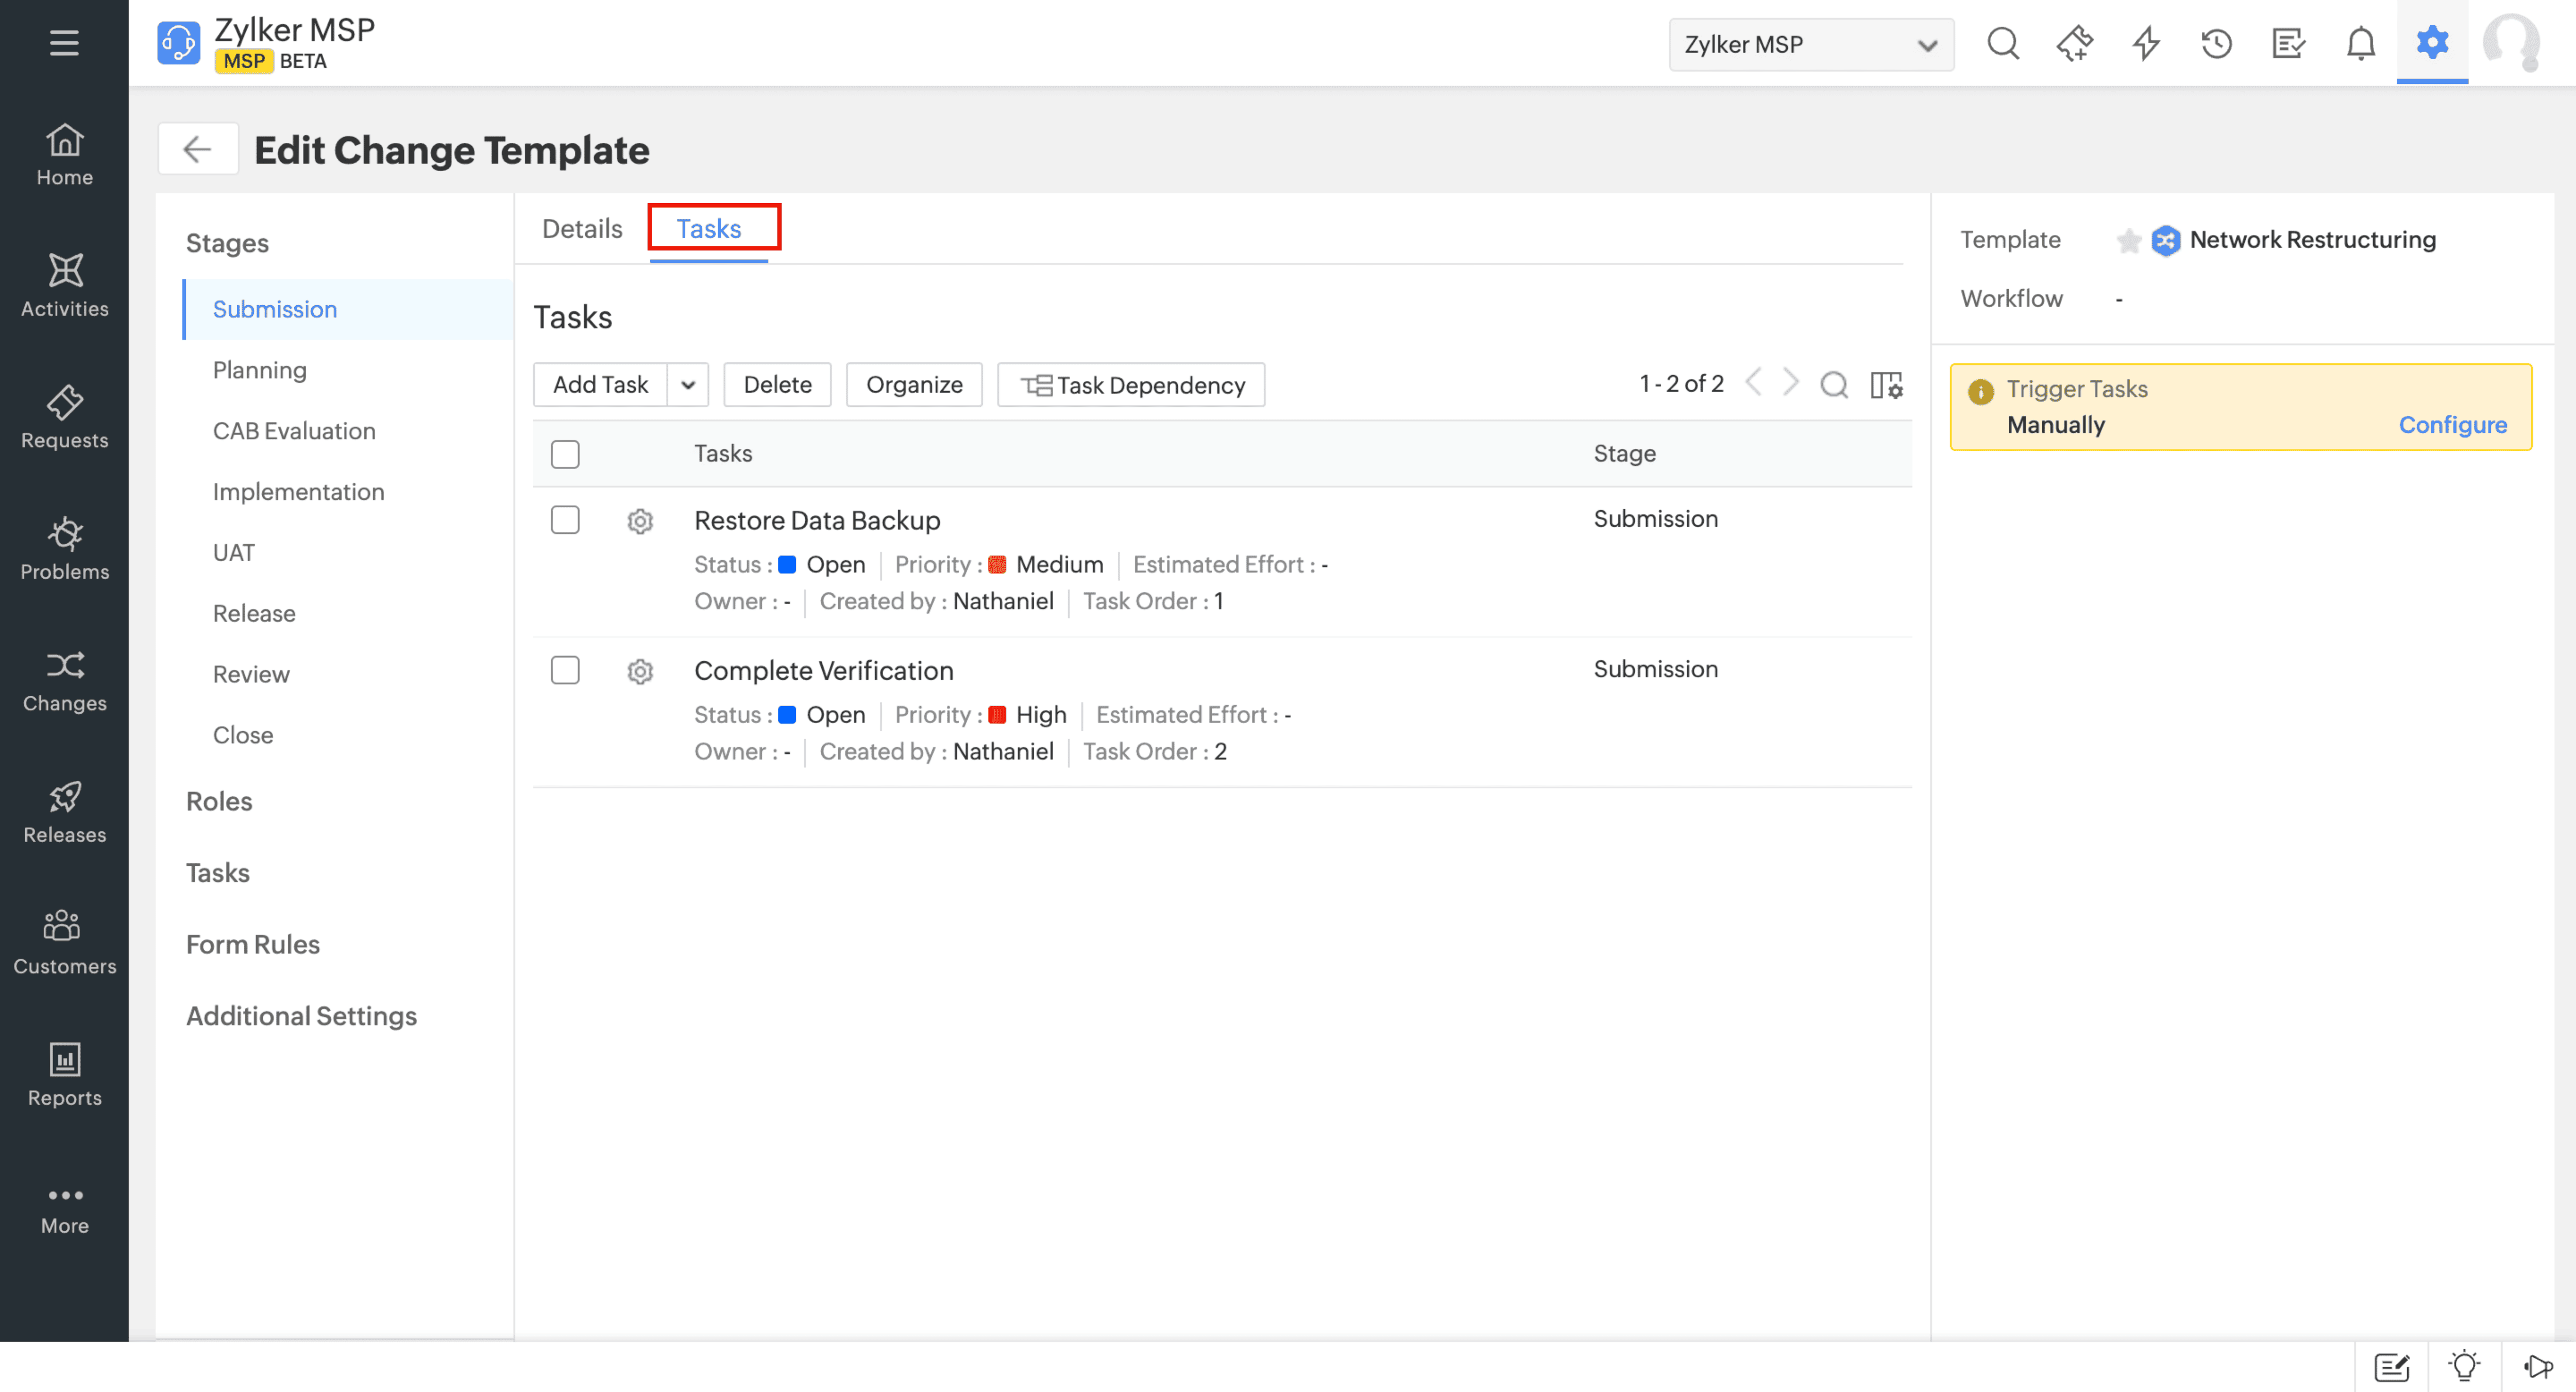Search tasks using magnifier in task toolbar
Viewport: 2576px width, 1392px height.
pos(1834,385)
